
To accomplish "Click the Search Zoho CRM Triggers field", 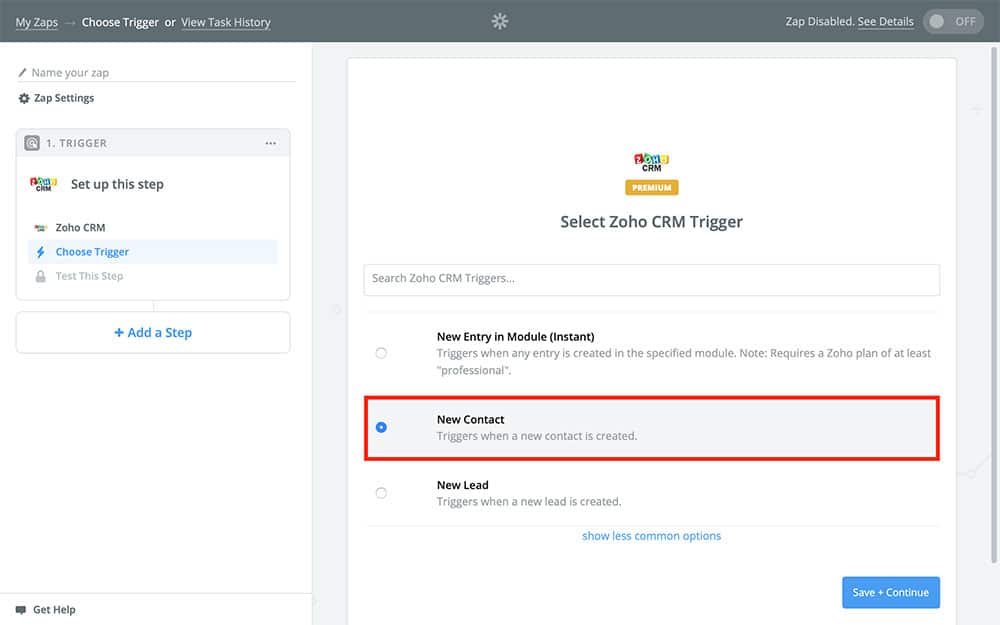I will pos(651,279).
